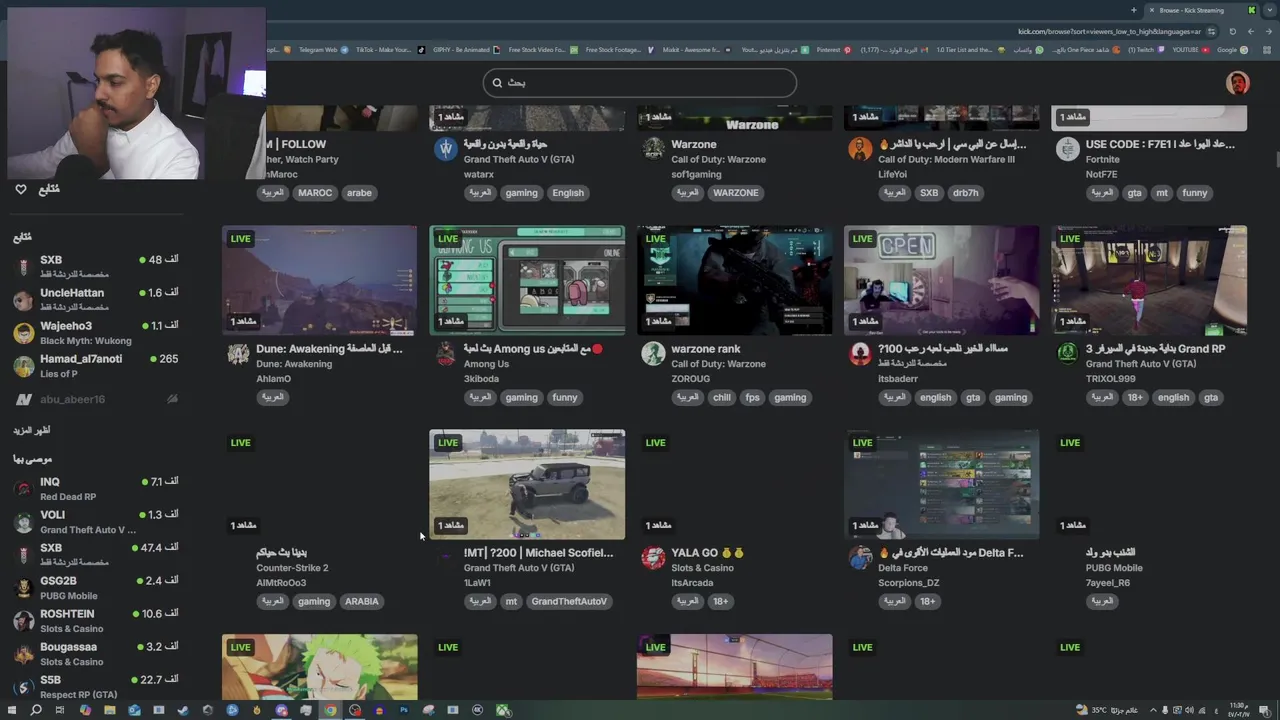Click the browser address bar URL
1280x720 pixels.
click(x=1108, y=31)
